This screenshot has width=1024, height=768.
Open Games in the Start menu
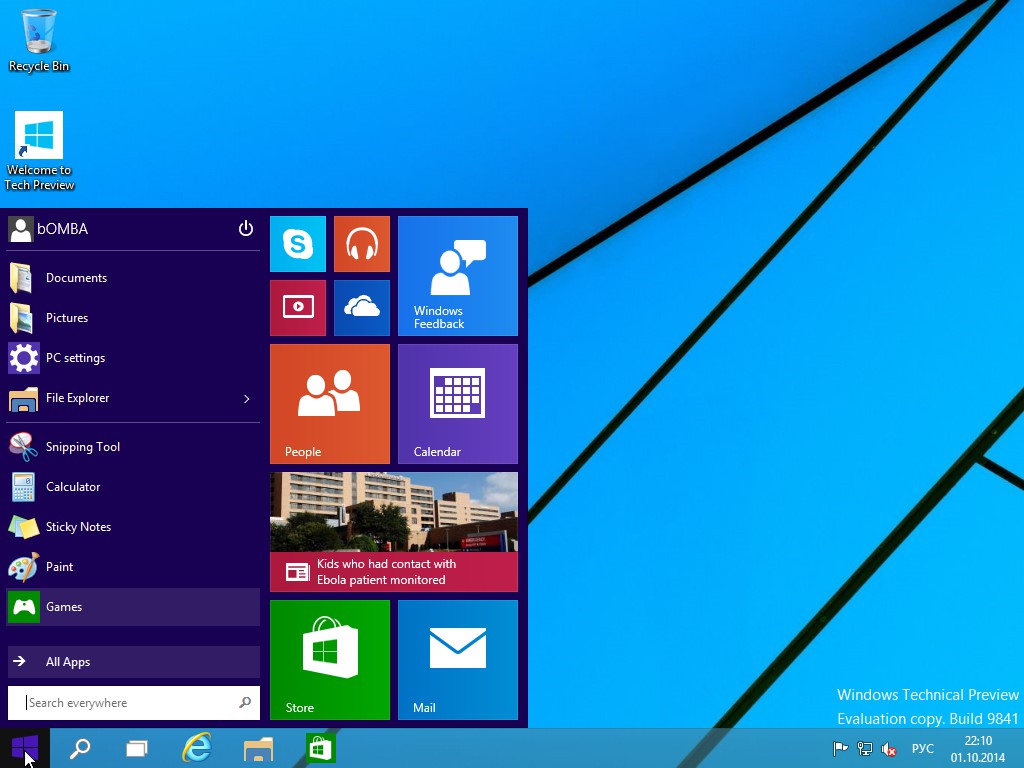coord(133,607)
